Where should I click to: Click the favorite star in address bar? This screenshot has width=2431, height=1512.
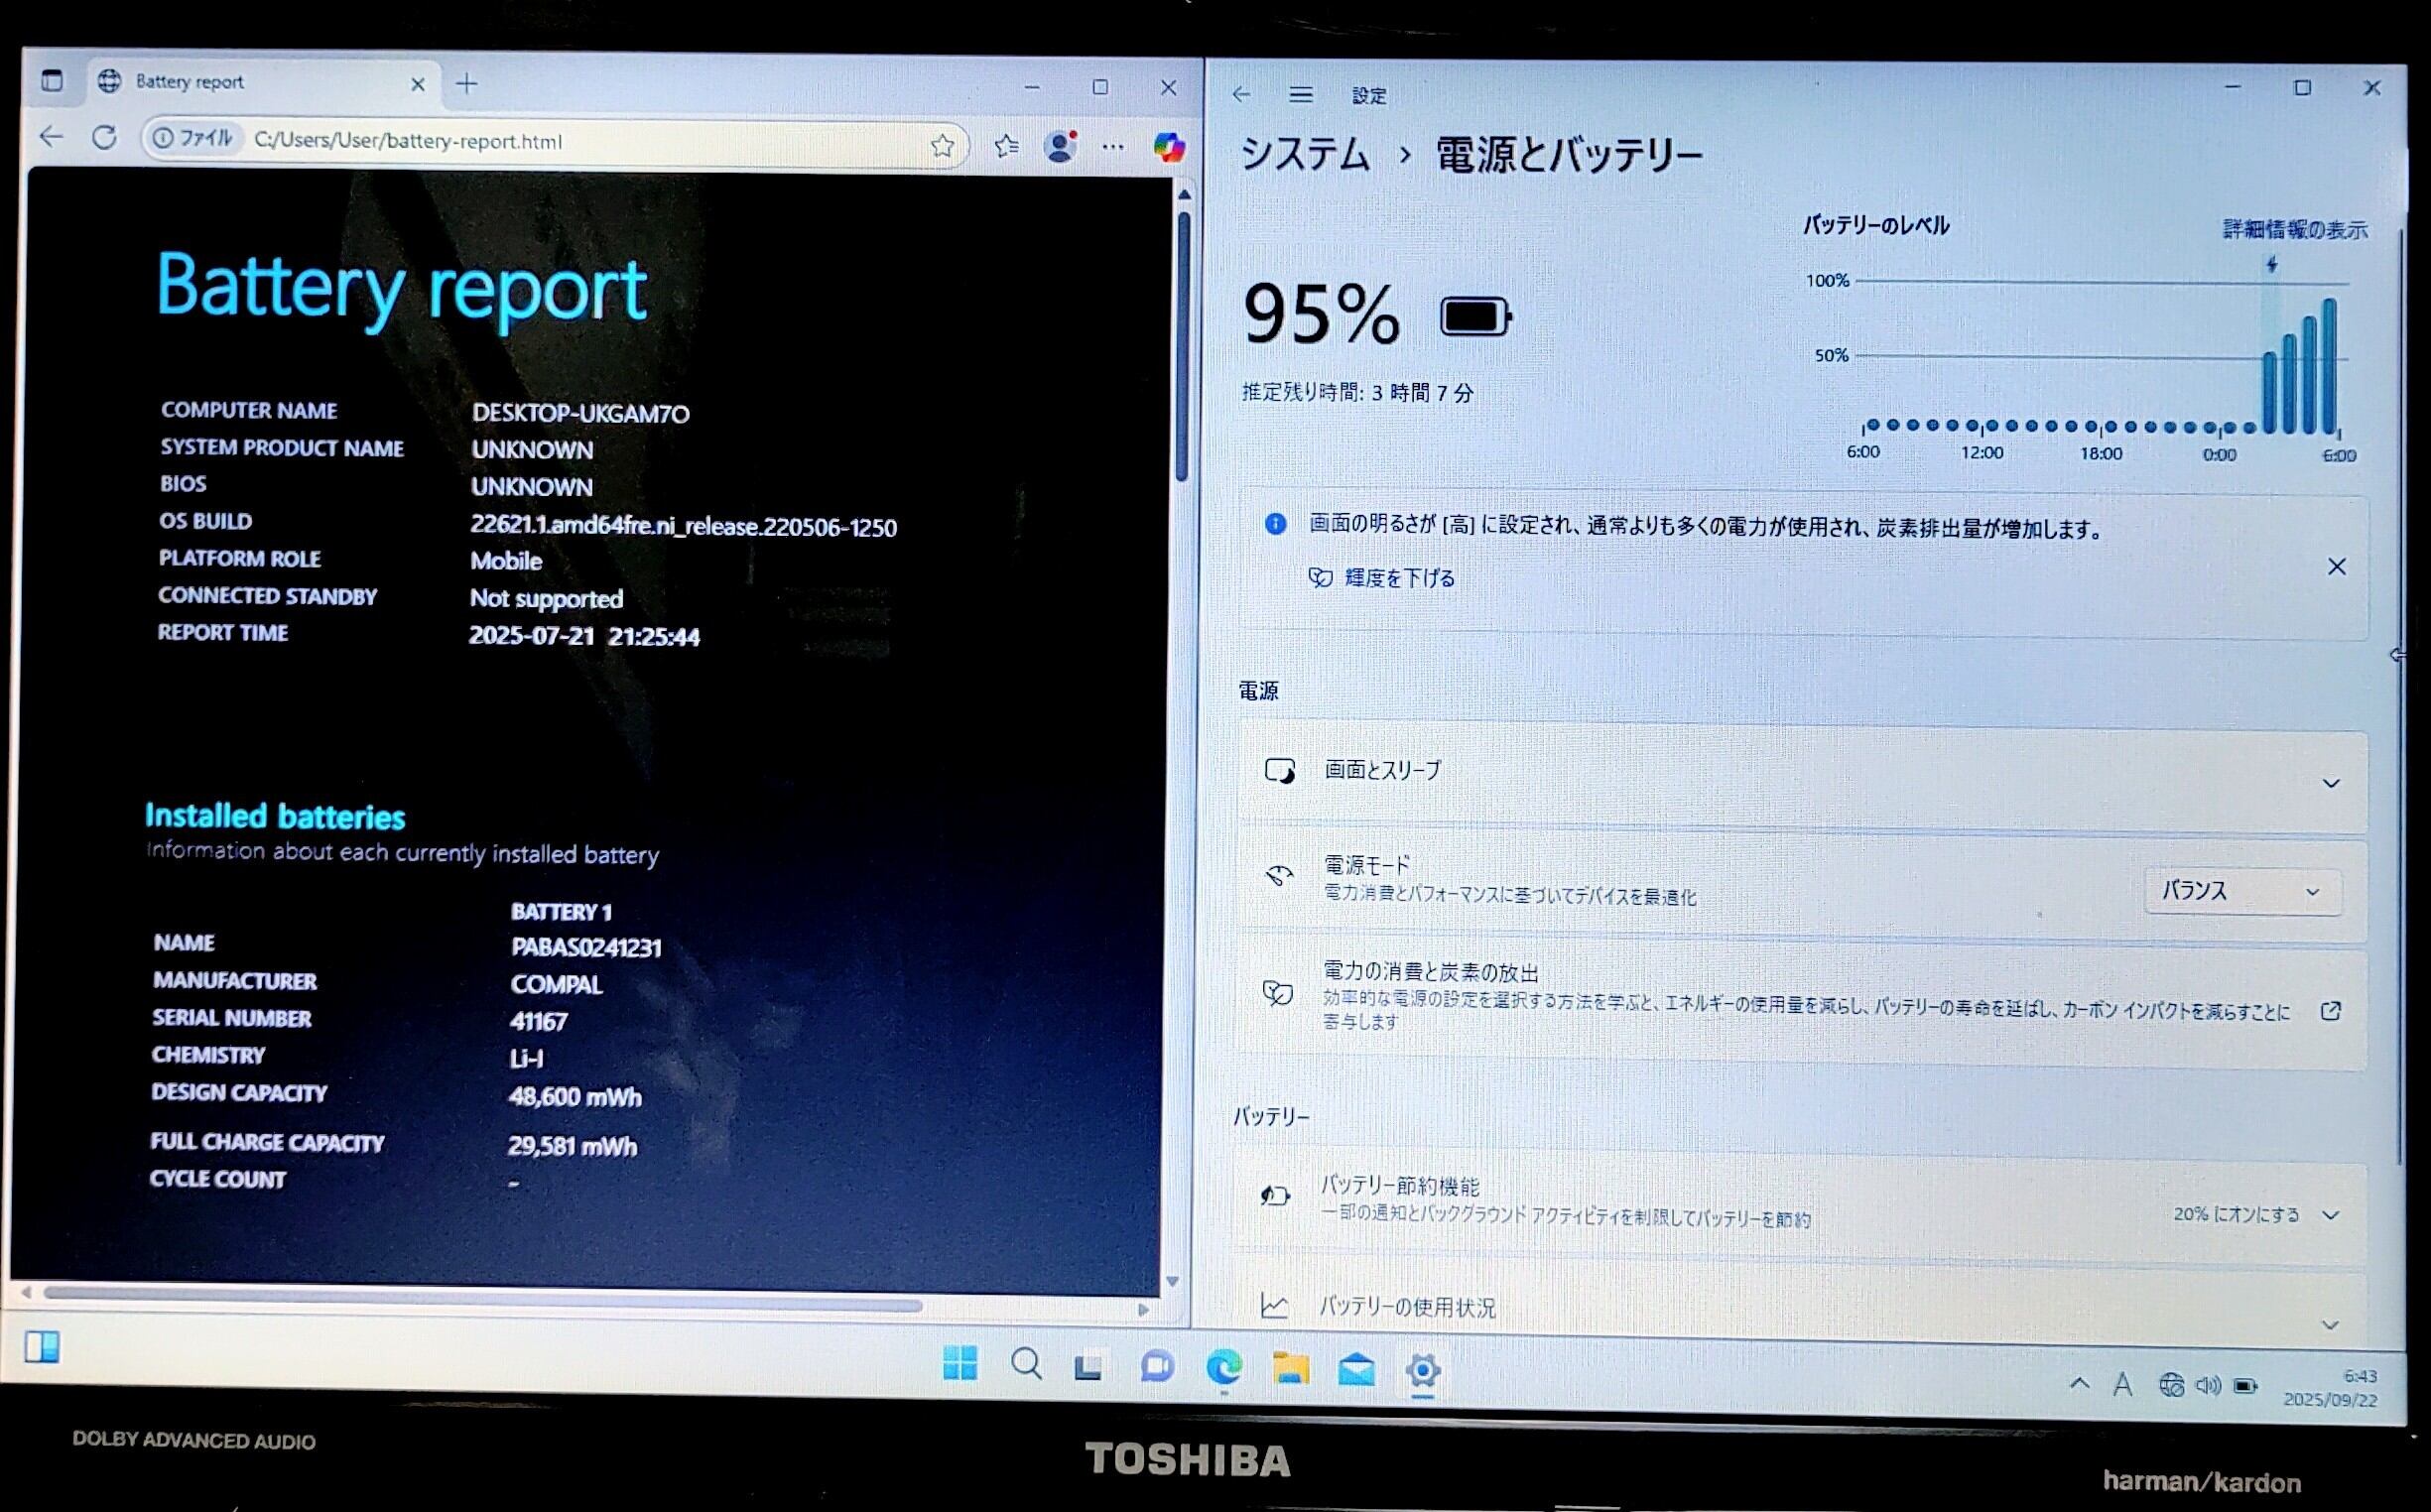coord(941,146)
